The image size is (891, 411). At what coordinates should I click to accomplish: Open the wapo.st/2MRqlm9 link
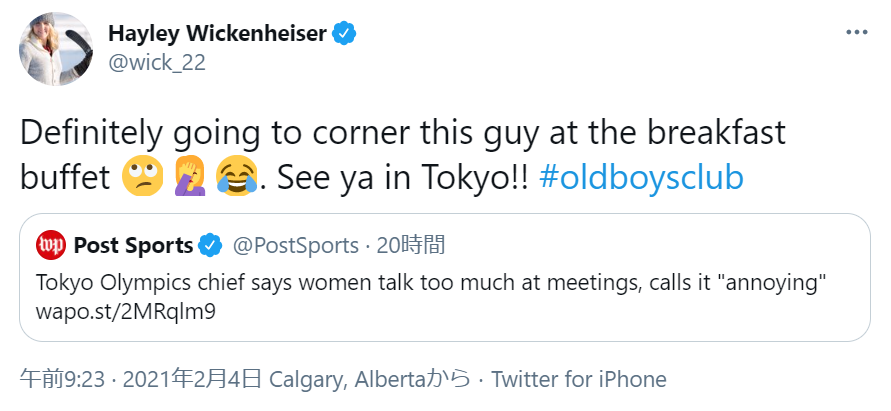(x=125, y=311)
